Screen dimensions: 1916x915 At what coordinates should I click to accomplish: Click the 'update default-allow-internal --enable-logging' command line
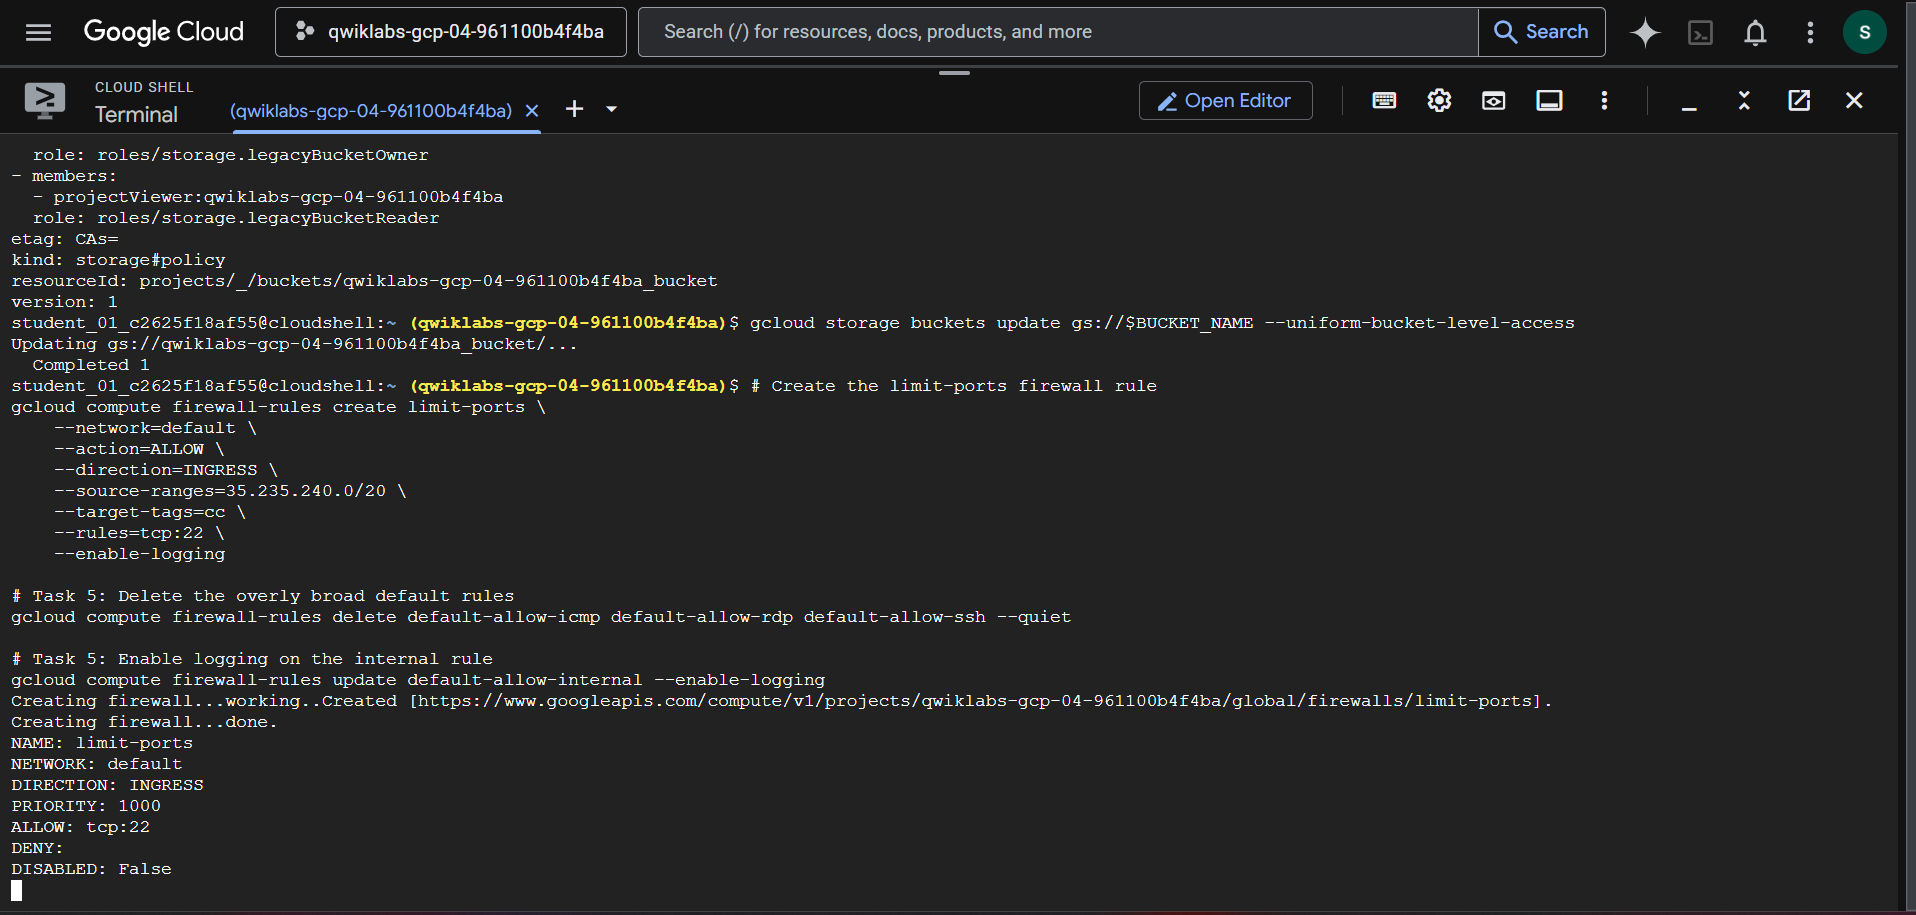(418, 680)
